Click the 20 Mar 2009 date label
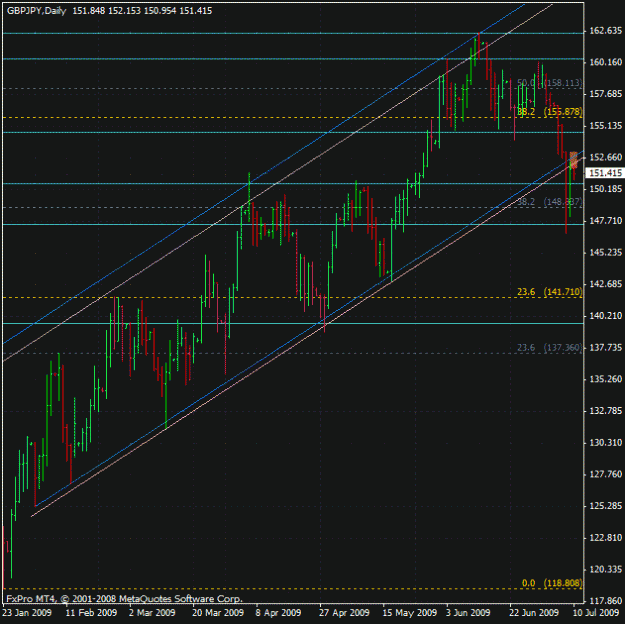 tap(218, 612)
